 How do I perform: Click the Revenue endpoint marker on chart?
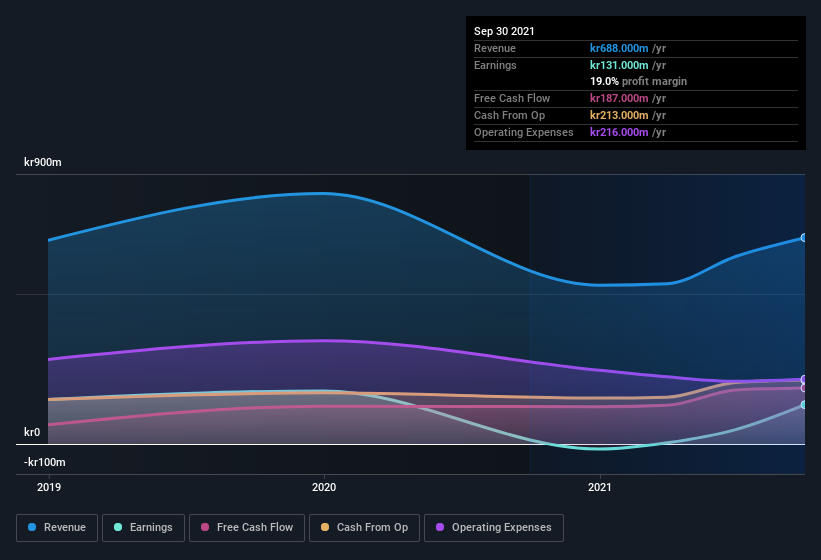[804, 238]
